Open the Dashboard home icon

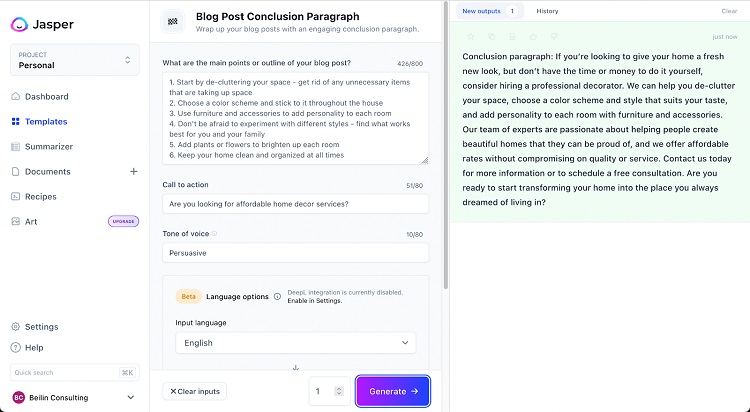coord(16,96)
